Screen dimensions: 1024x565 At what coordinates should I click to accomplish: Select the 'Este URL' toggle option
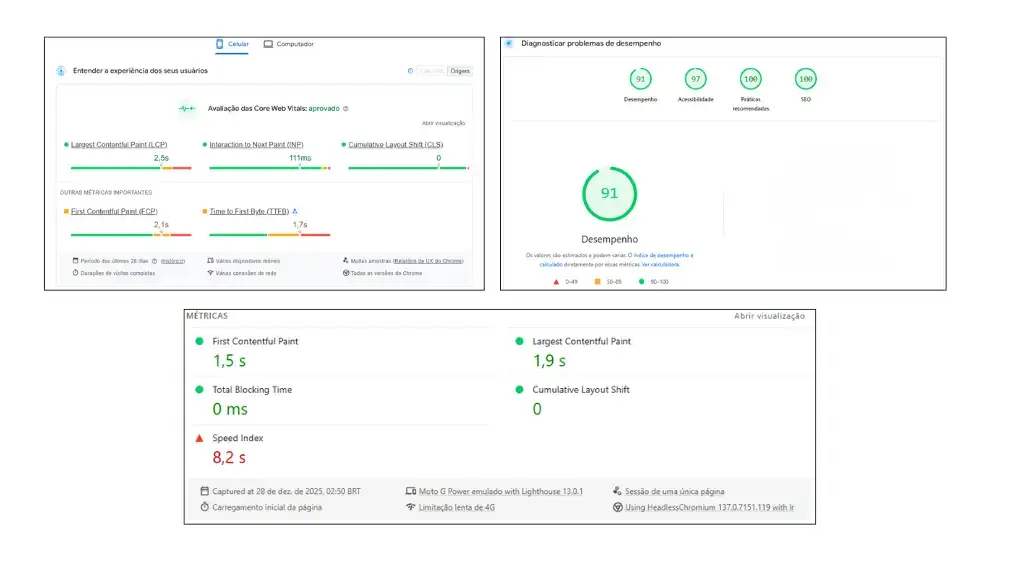(x=432, y=71)
